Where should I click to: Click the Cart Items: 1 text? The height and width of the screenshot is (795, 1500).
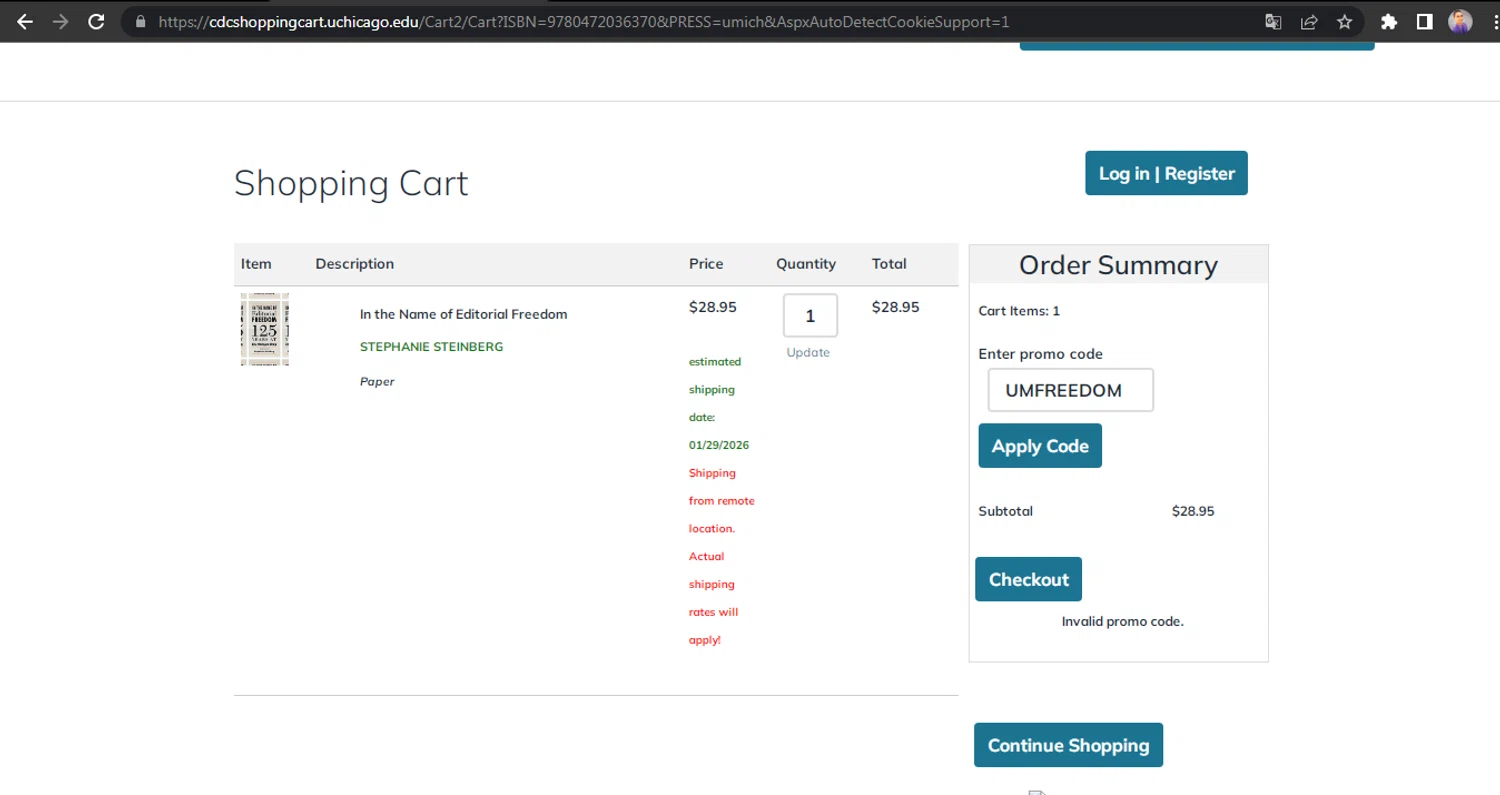pos(1019,311)
